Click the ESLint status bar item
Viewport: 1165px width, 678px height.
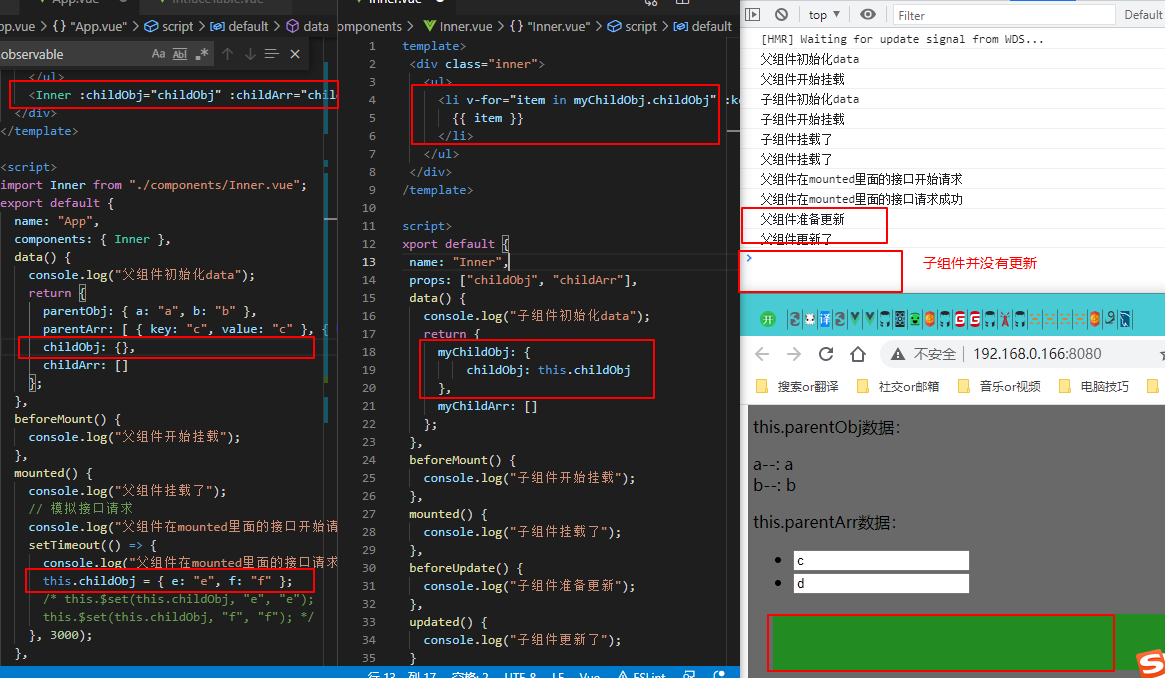[641, 674]
